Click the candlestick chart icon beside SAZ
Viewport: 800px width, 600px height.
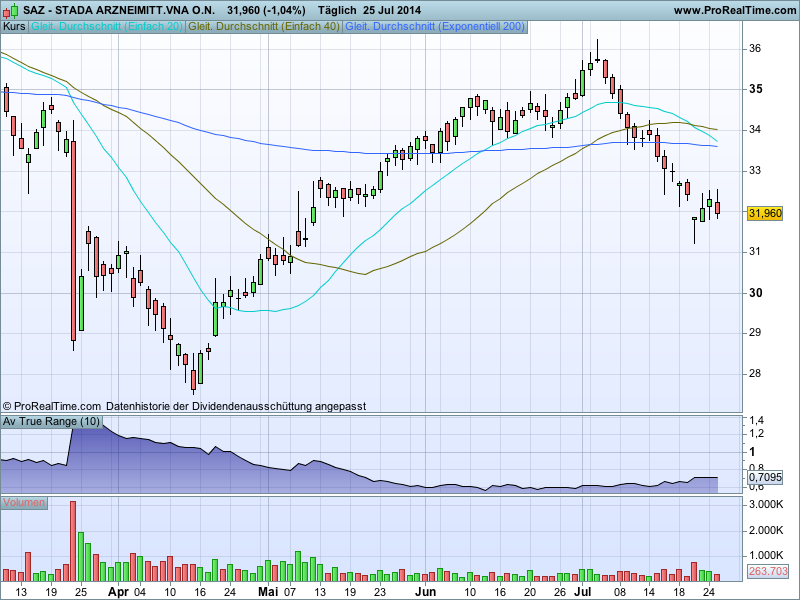(11, 10)
